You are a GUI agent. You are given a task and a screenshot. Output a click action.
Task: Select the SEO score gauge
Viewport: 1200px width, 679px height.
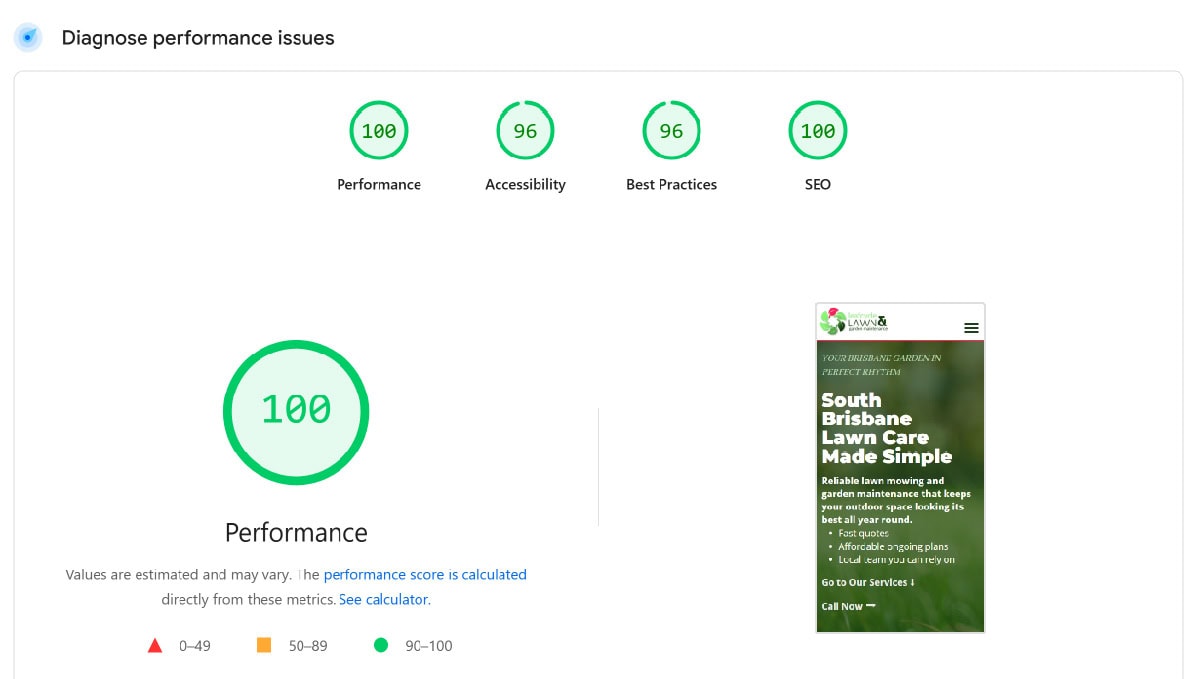(817, 130)
